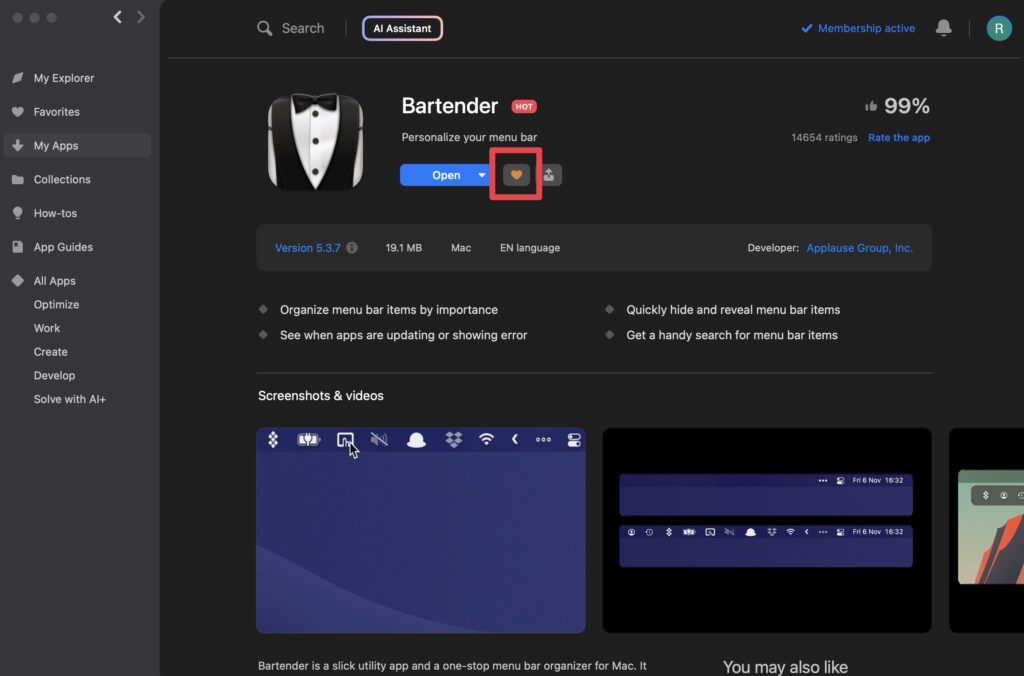This screenshot has width=1024, height=676.
Task: Open the partially visible third screenshot
Action: [986, 530]
